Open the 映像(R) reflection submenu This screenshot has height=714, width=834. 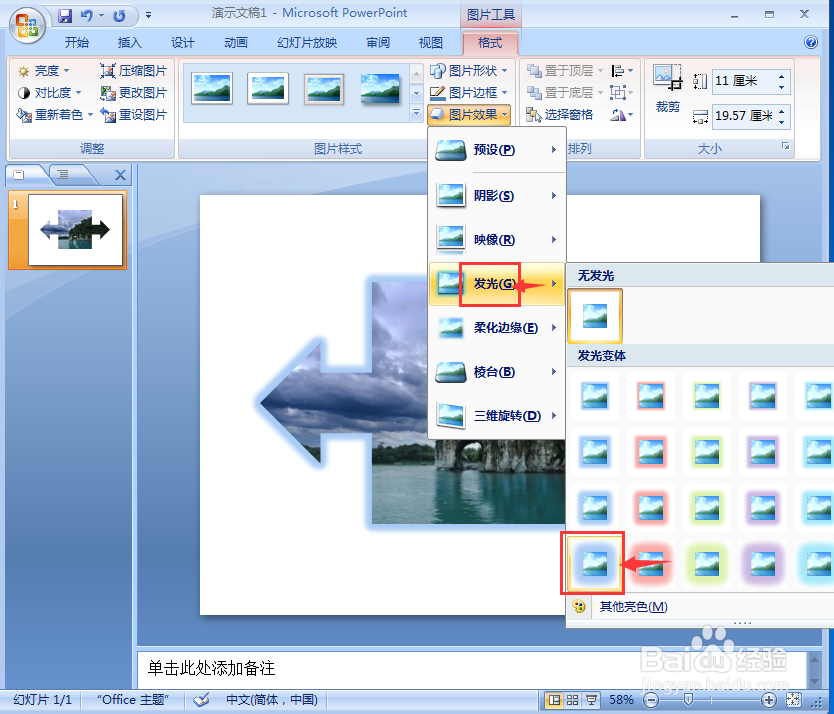click(x=496, y=240)
